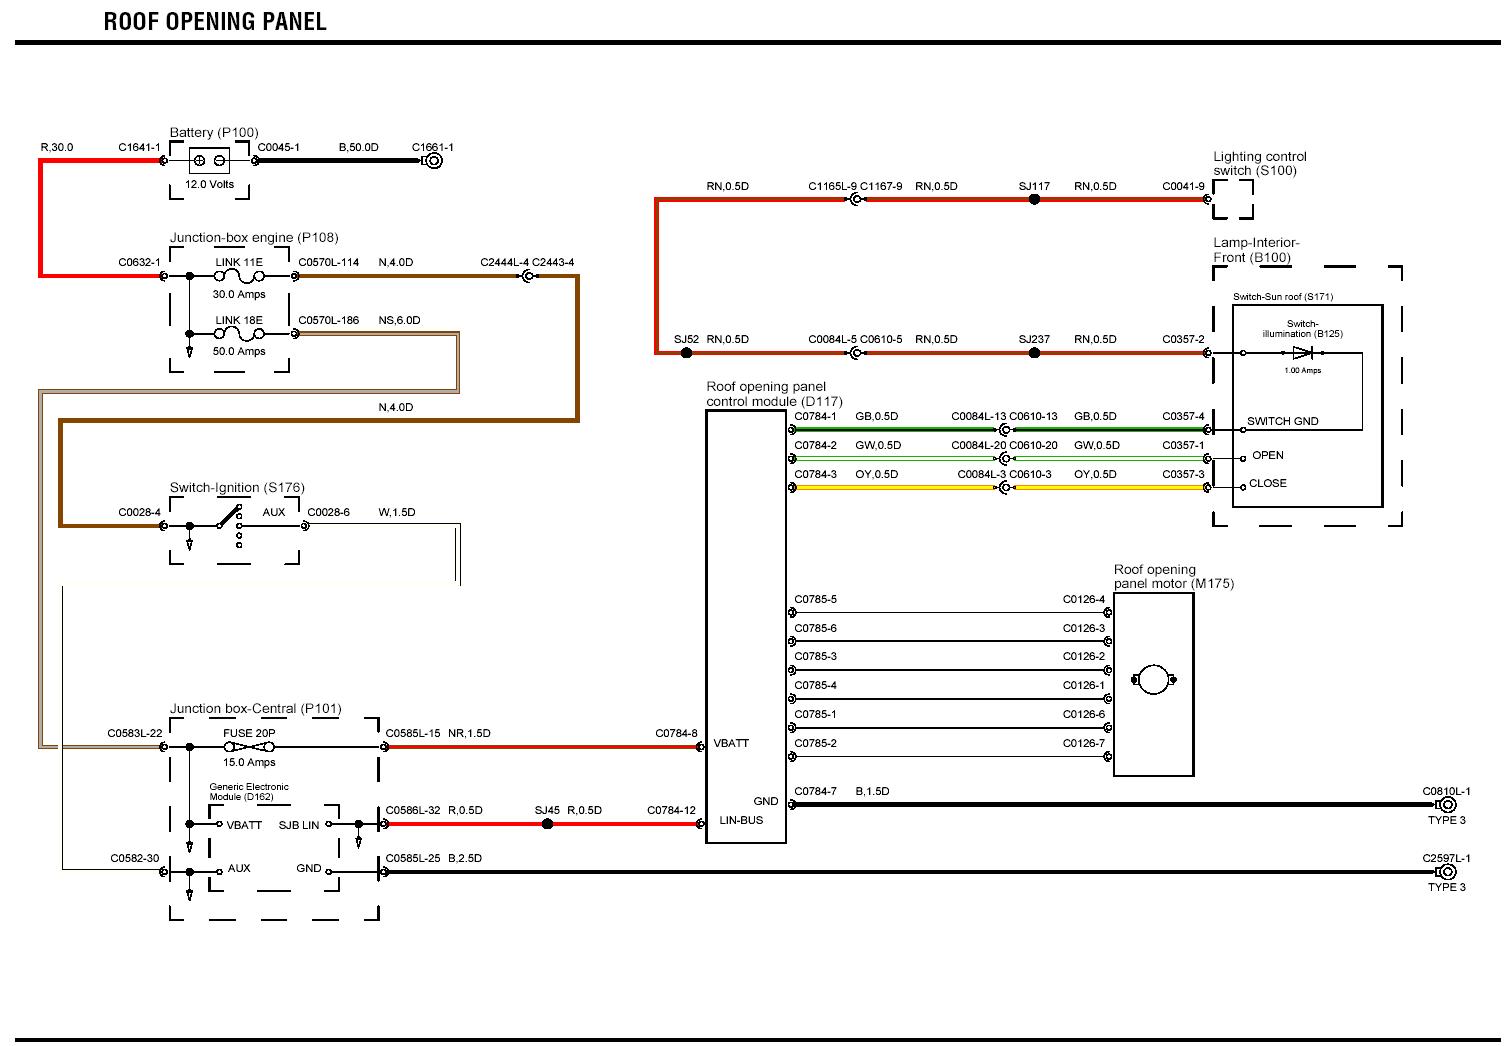Click the FUSE 20P symbol
Screen dimensions: 1505x1046
[249, 747]
